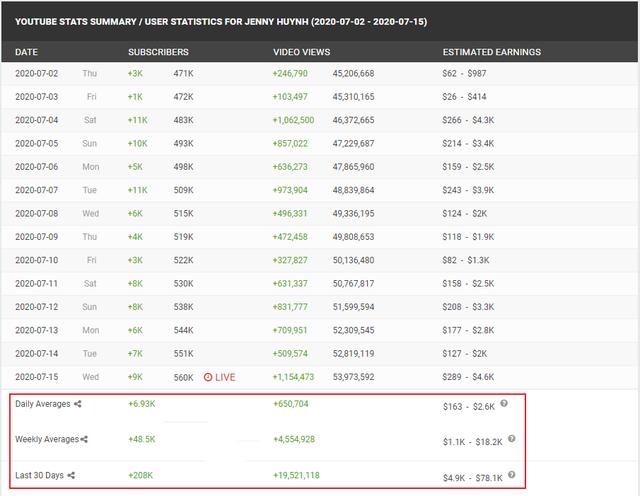Click the red LIVE indicator on 2020-07-15

220,377
